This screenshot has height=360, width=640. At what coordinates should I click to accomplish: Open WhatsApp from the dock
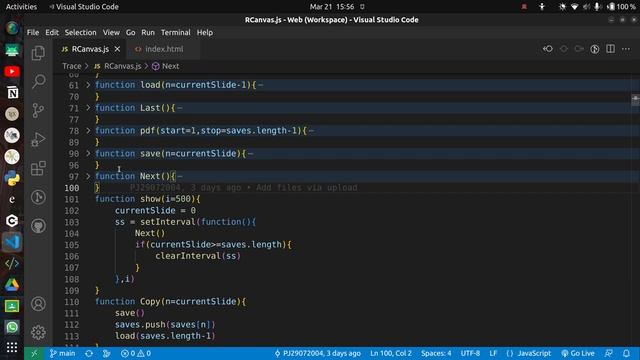(12, 327)
